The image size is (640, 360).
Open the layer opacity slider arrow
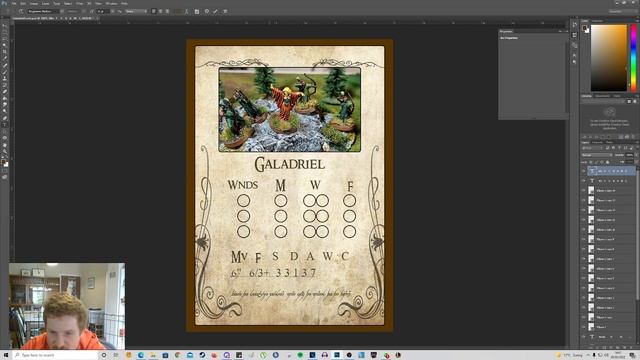click(637, 155)
